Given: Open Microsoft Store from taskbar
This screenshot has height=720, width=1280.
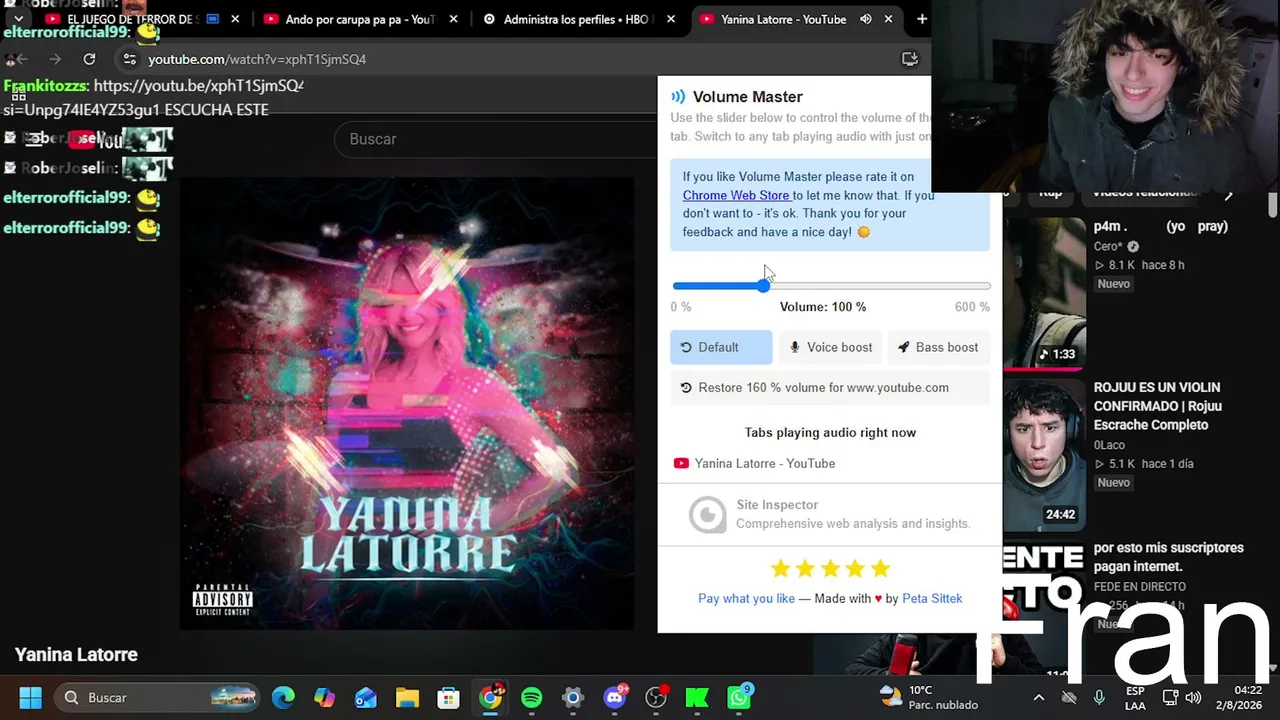Looking at the screenshot, I should [448, 697].
